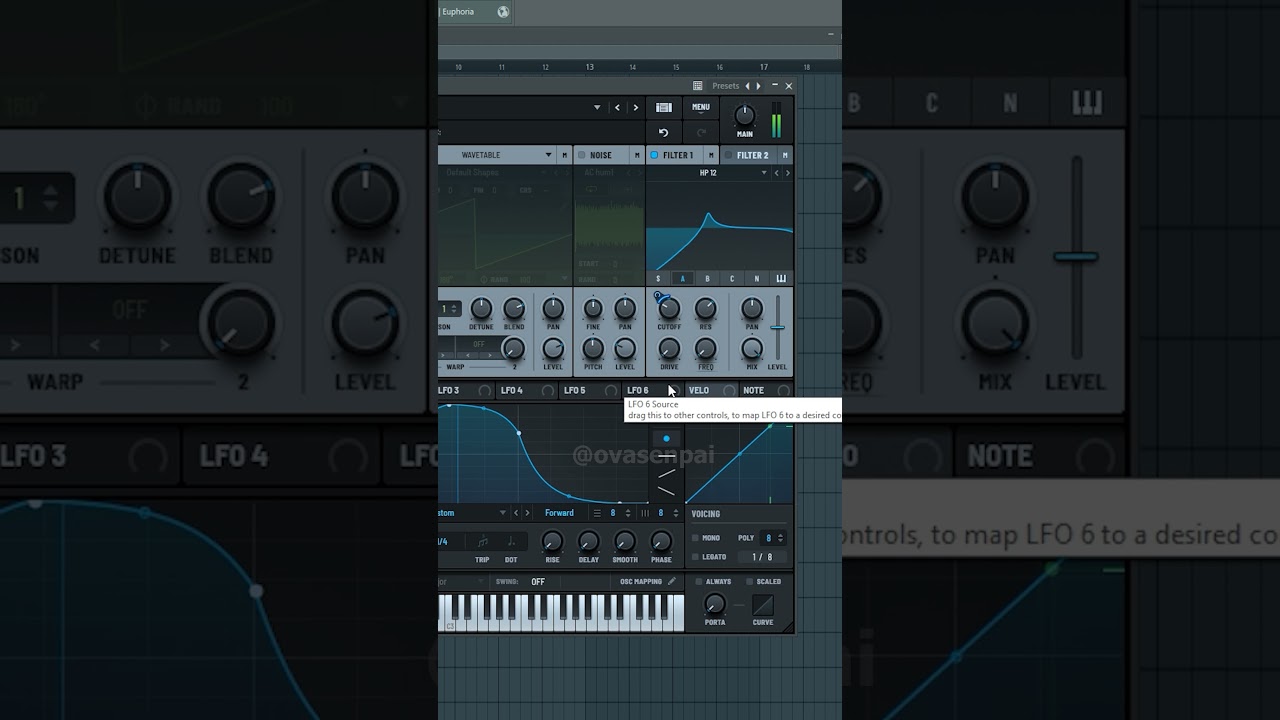Enable the SCALED portamento checkbox
Image resolution: width=1280 pixels, height=720 pixels.
pyautogui.click(x=751, y=581)
